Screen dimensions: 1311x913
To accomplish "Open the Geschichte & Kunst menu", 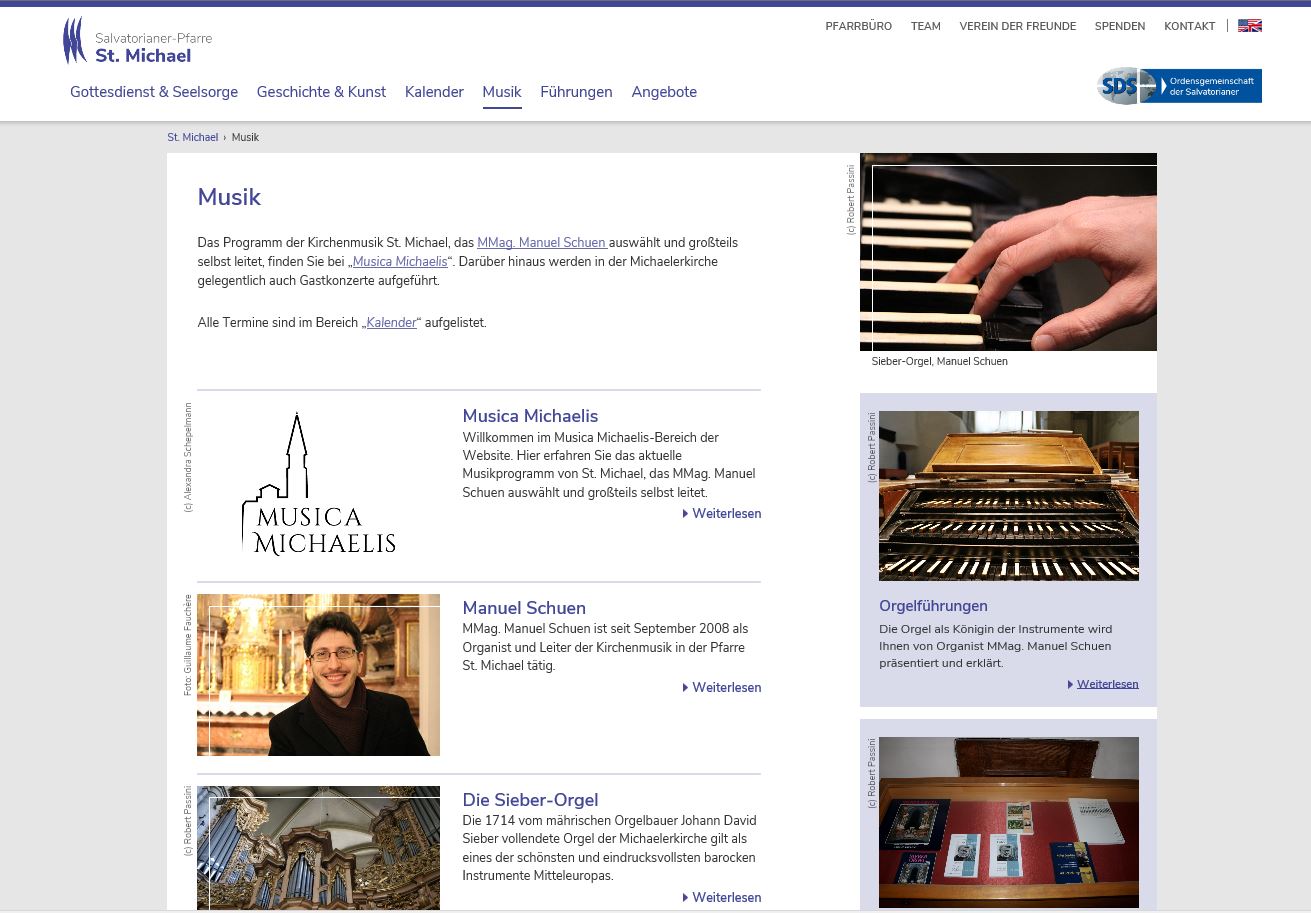I will coord(321,92).
